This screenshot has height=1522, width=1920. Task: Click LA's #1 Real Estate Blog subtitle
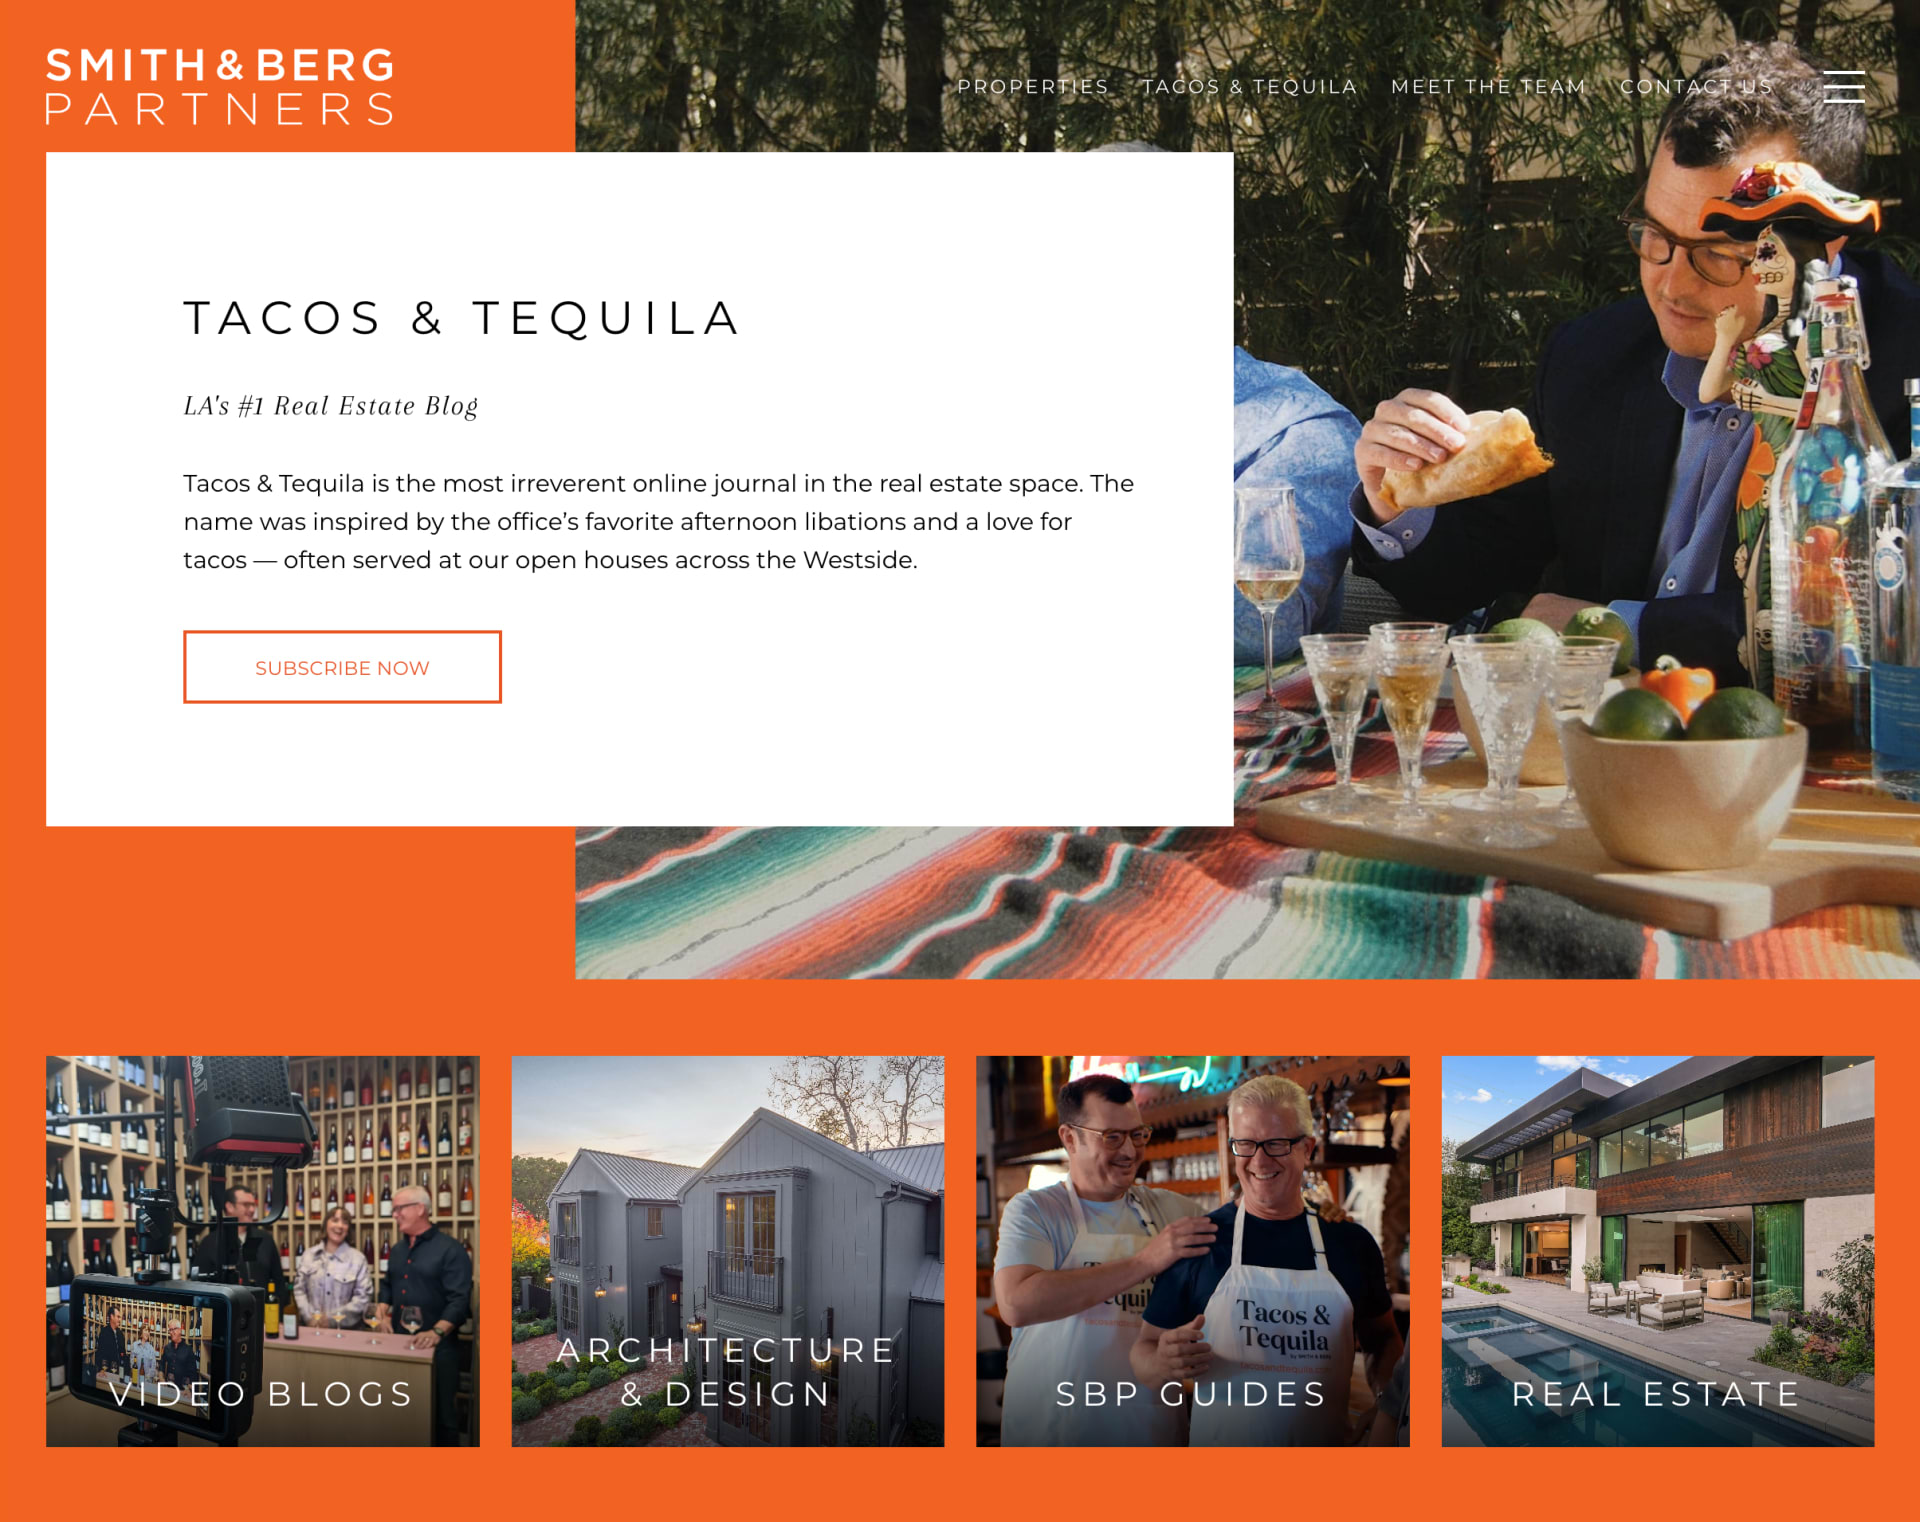pyautogui.click(x=331, y=406)
